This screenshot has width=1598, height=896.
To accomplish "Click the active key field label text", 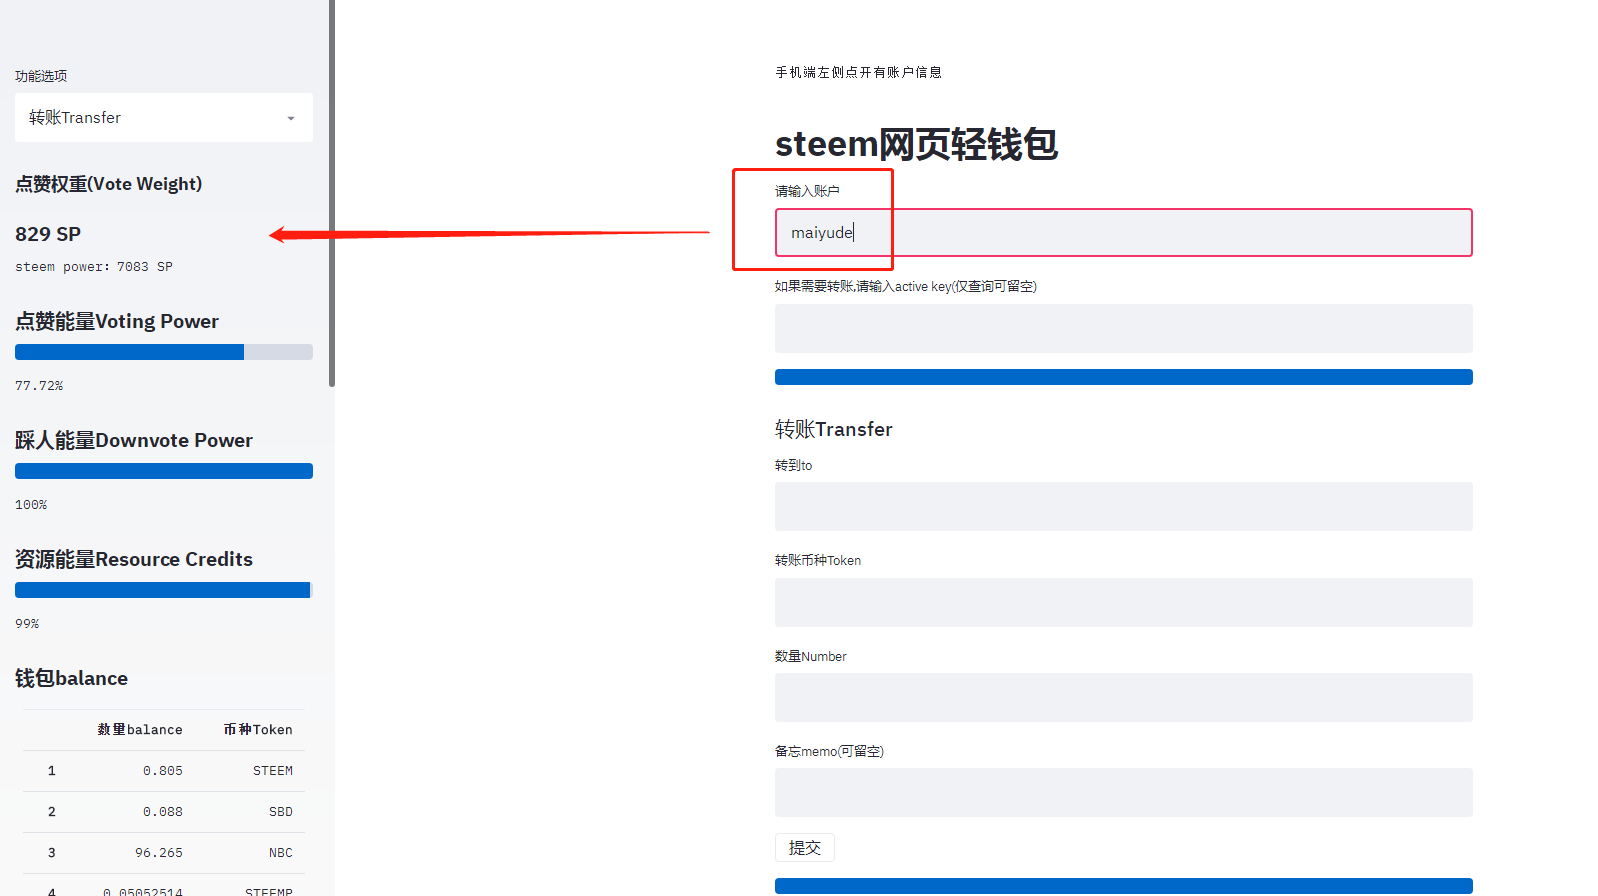I will click(906, 286).
